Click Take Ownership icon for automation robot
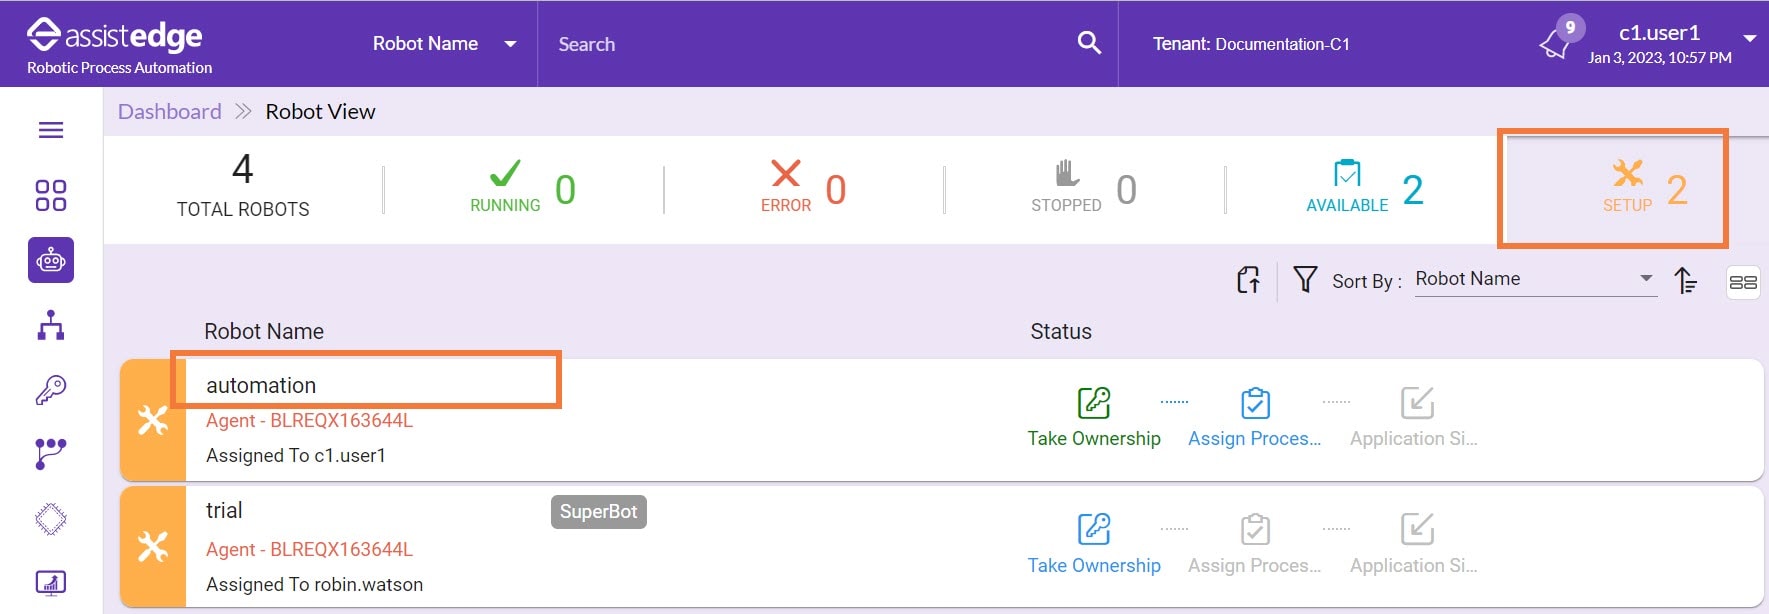 pos(1094,402)
